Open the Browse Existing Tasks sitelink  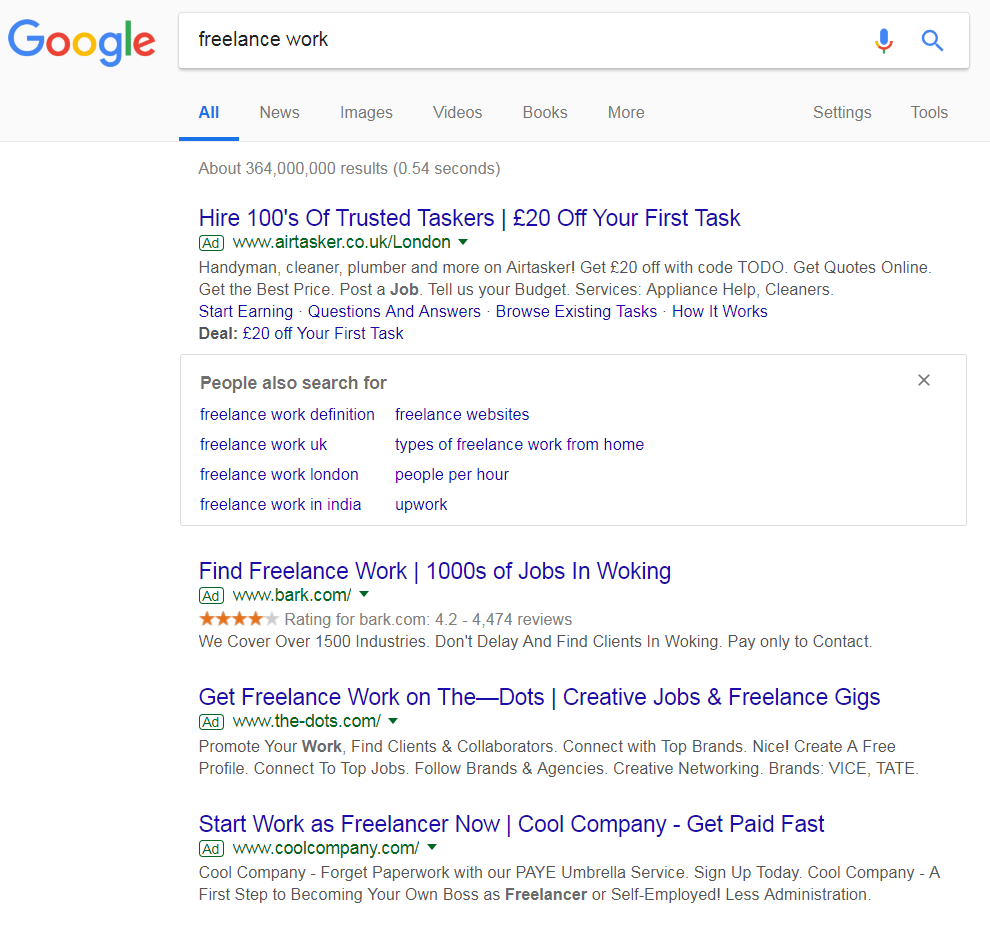576,311
